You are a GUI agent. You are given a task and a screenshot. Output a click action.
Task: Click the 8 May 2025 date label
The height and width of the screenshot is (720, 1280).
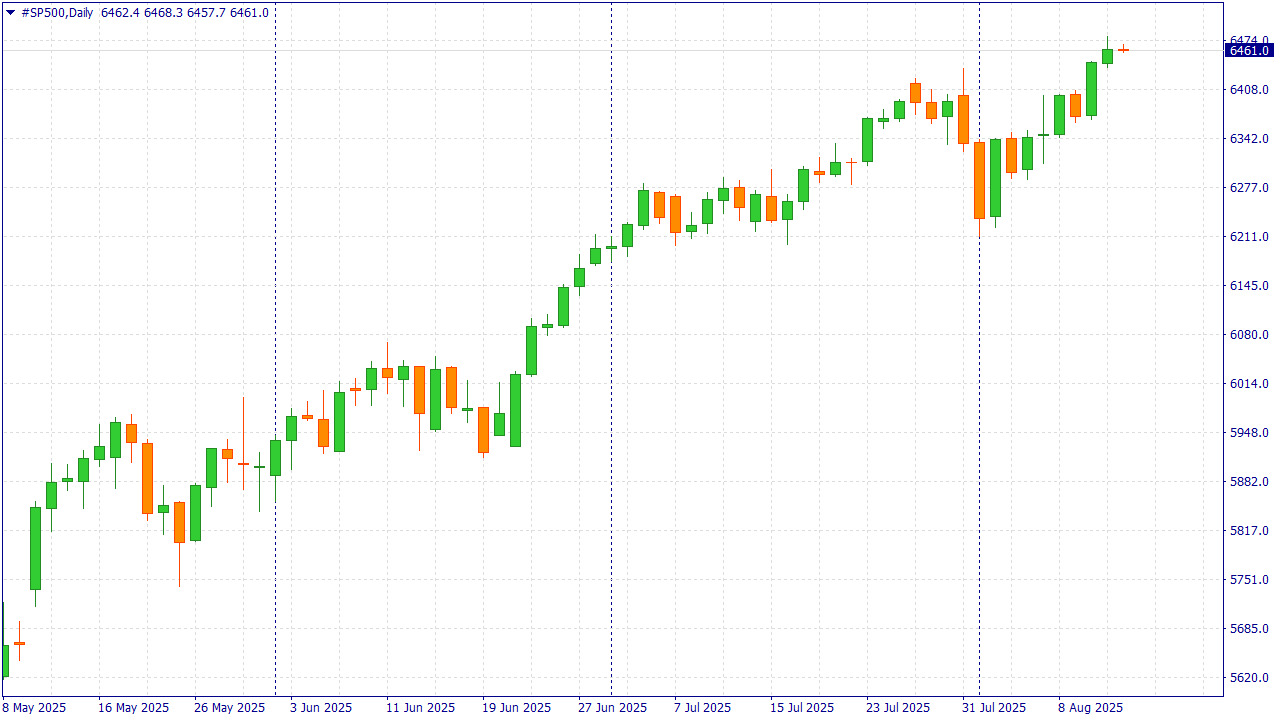tap(34, 707)
